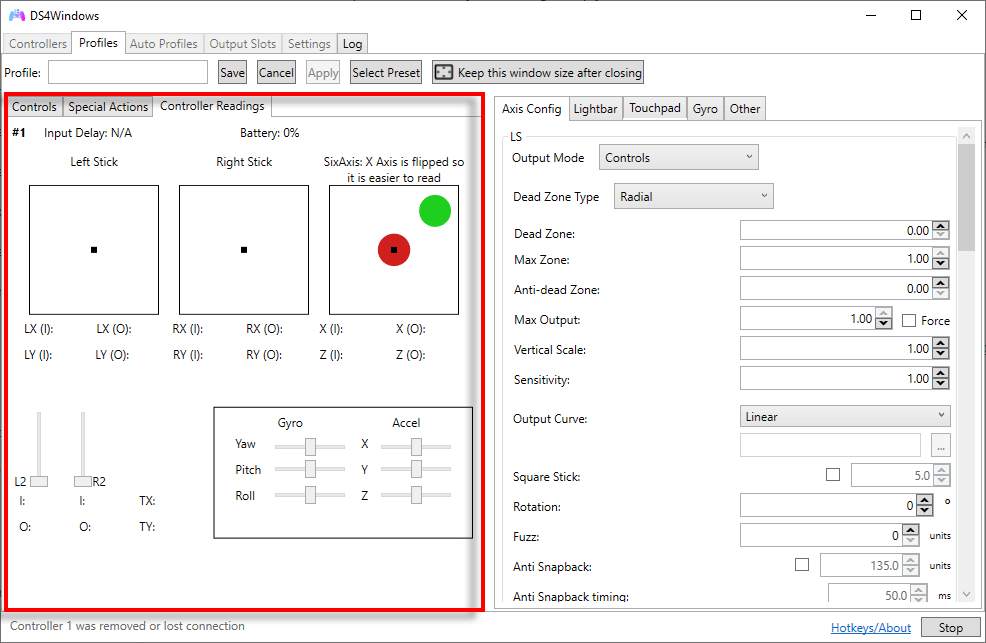Expand the Output Mode dropdown

(678, 158)
